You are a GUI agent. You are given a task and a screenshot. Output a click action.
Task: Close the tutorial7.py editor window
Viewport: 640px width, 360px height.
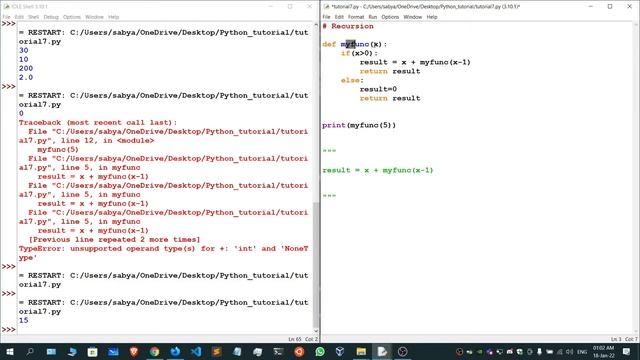coord(629,7)
